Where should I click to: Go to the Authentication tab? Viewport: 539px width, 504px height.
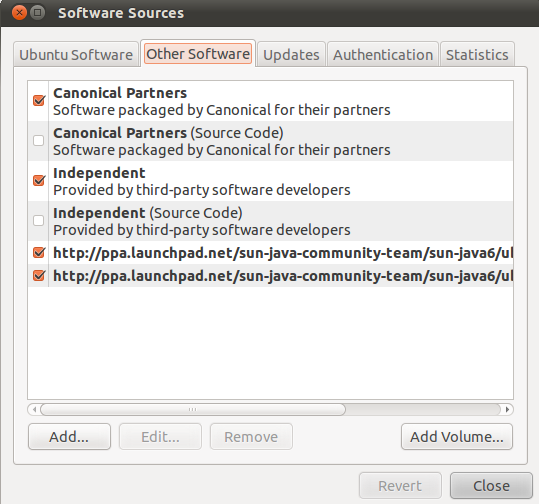383,55
